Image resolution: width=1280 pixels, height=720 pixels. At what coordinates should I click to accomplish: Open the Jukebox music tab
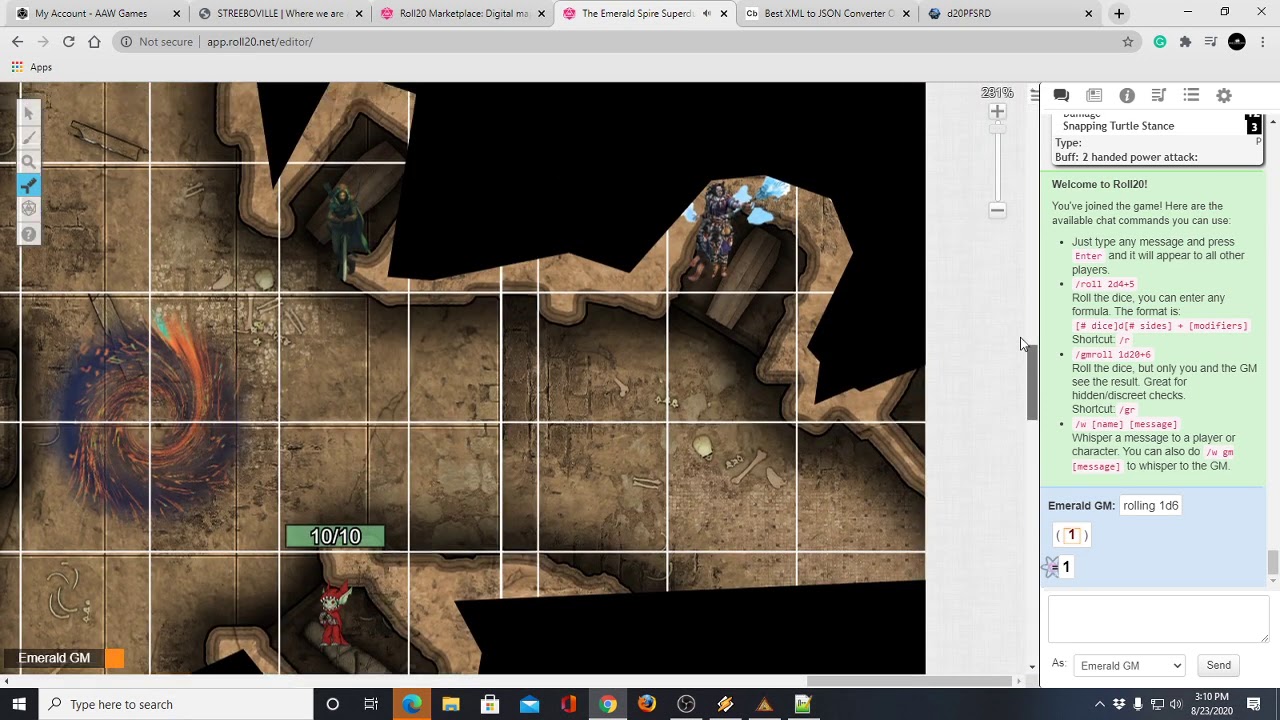point(1159,95)
